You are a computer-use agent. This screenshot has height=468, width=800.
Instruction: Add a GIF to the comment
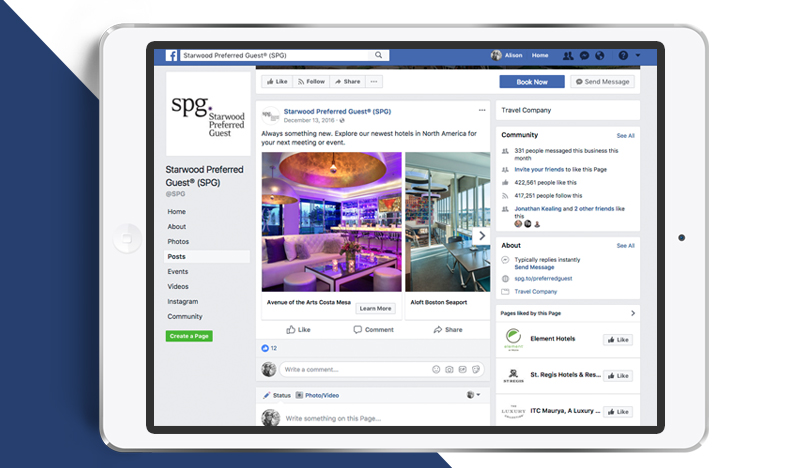462,370
